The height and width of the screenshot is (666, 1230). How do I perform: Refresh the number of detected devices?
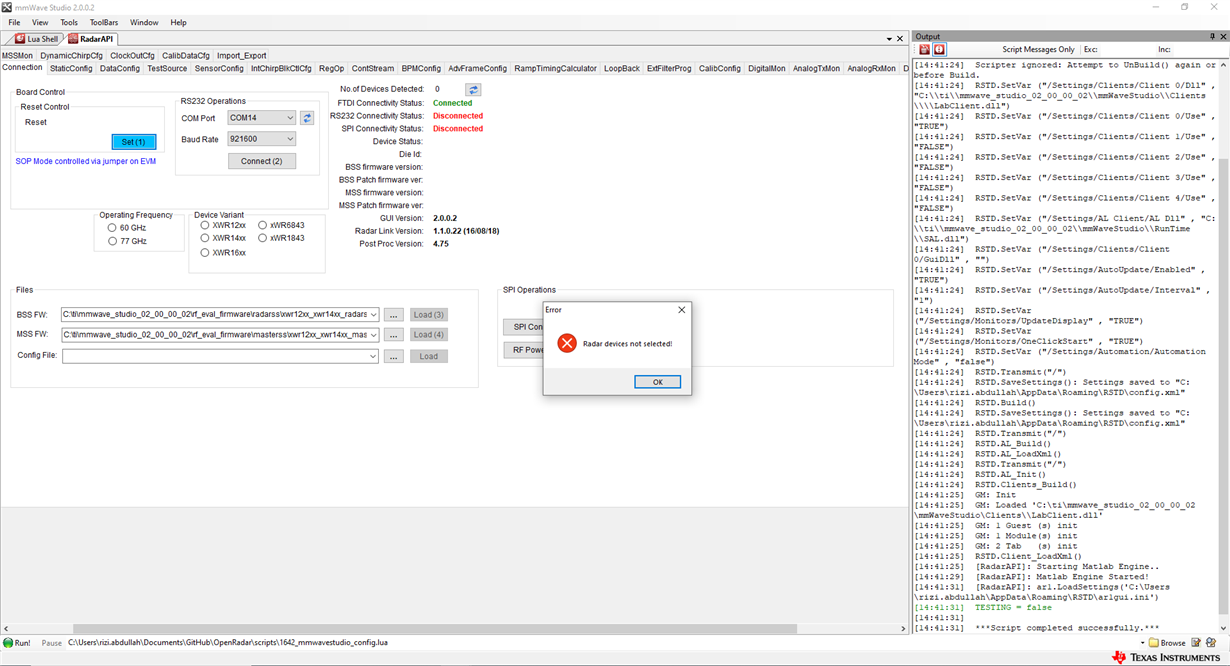pos(474,89)
